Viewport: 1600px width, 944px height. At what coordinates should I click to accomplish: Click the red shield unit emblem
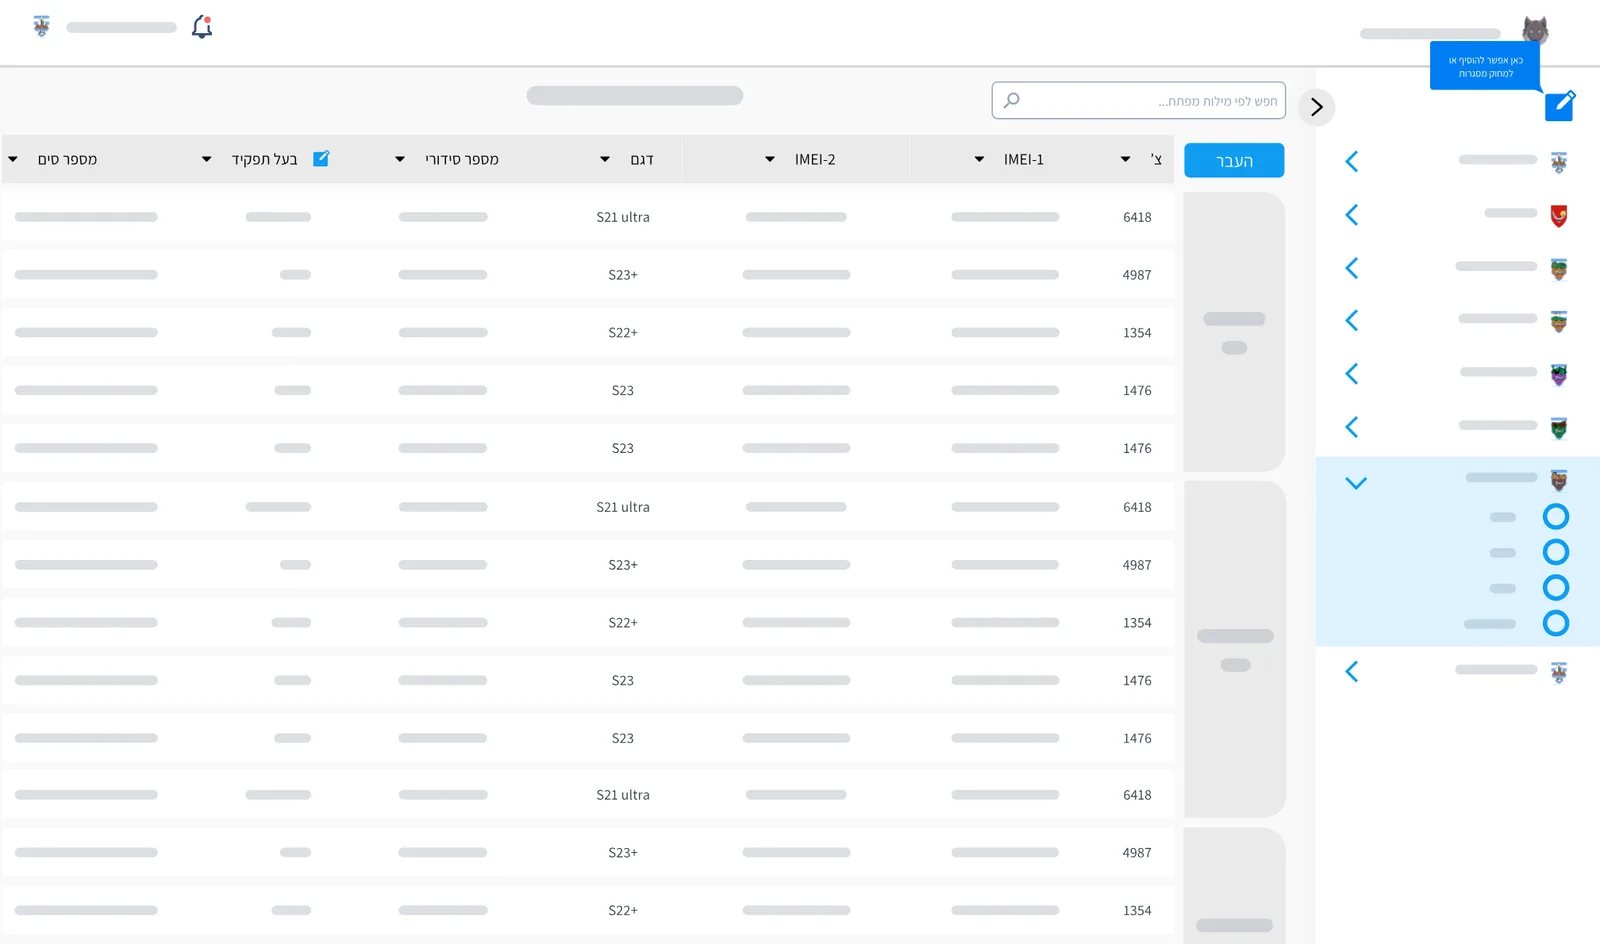pyautogui.click(x=1559, y=215)
